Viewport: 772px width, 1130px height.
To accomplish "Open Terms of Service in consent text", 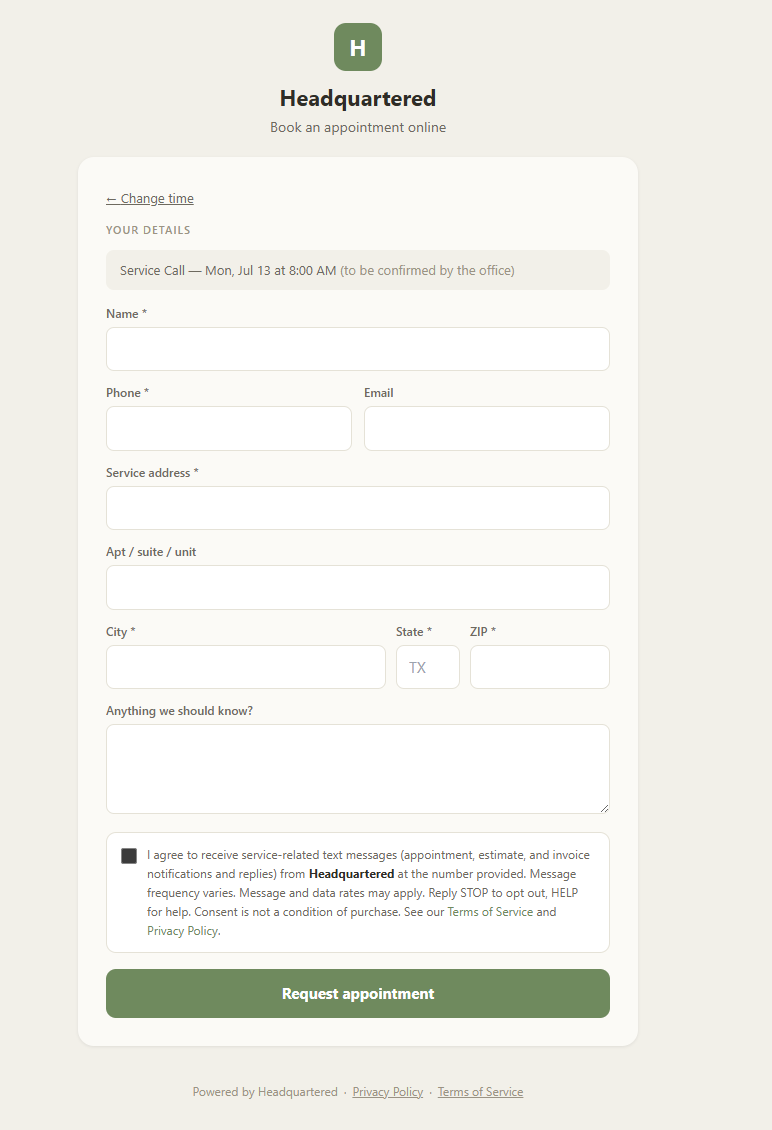I will [490, 912].
